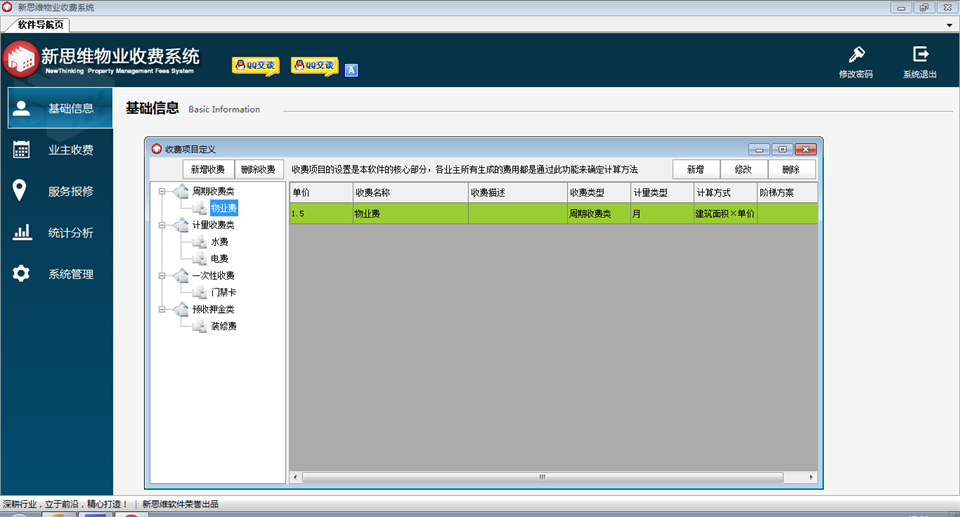Select the 业主收费 calendar icon in sidebar
This screenshot has height=517, width=960.
tap(21, 149)
